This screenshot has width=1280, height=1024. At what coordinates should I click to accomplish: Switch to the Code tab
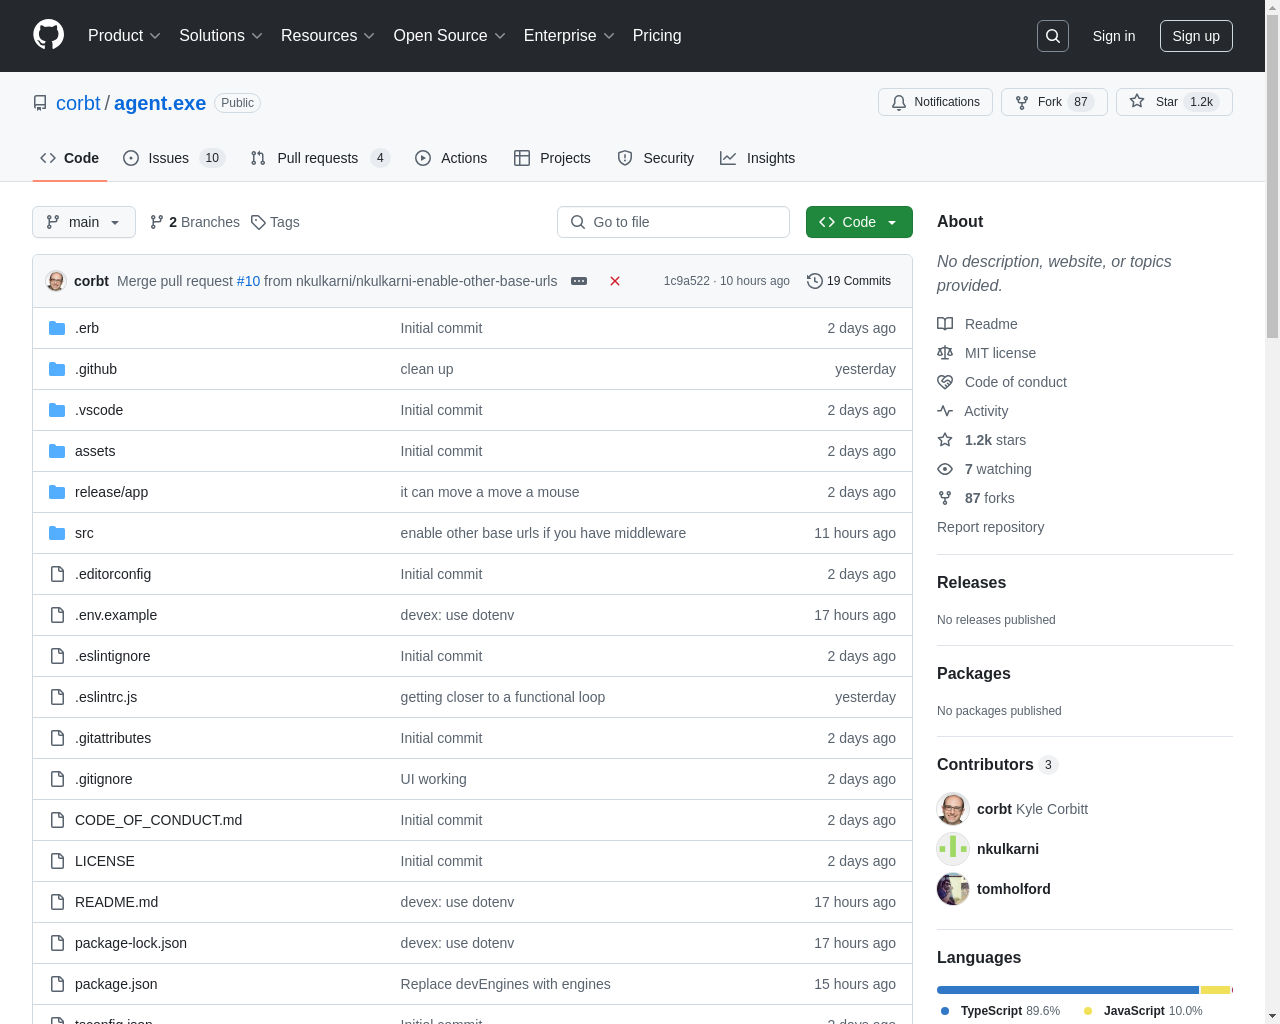pos(69,158)
